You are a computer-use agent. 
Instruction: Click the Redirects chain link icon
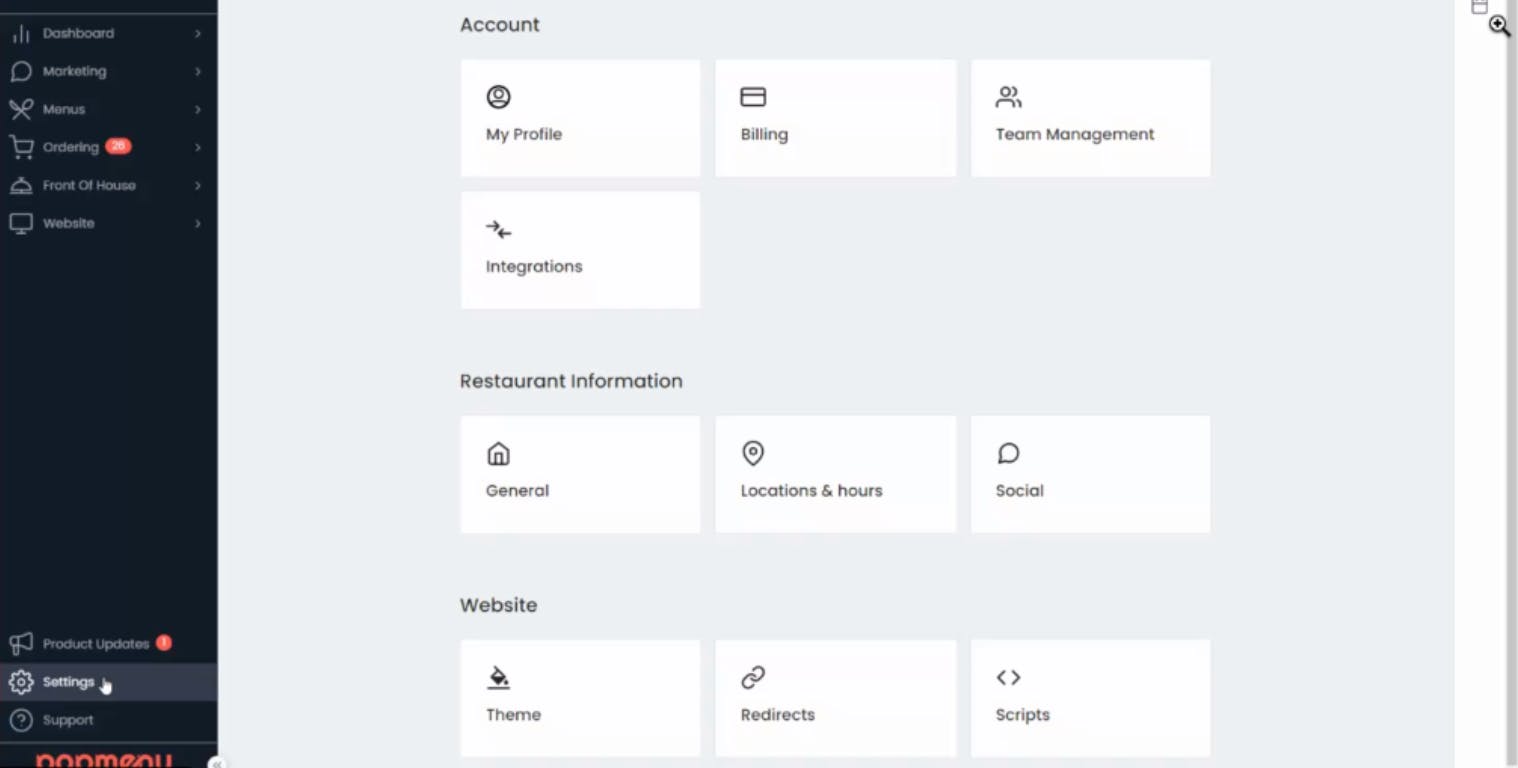pyautogui.click(x=753, y=678)
